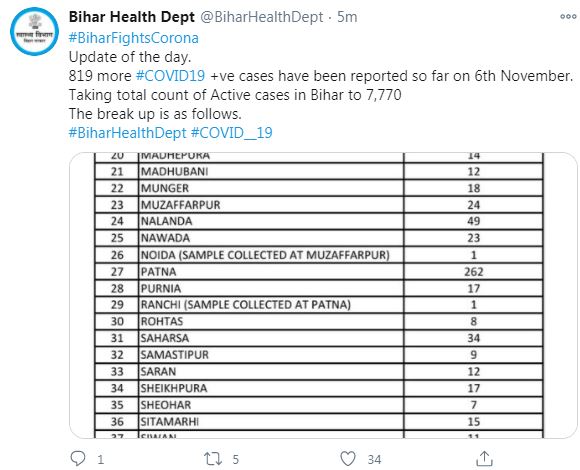Open the district table image attachment
Screen dimensions: 580x470
point(323,295)
